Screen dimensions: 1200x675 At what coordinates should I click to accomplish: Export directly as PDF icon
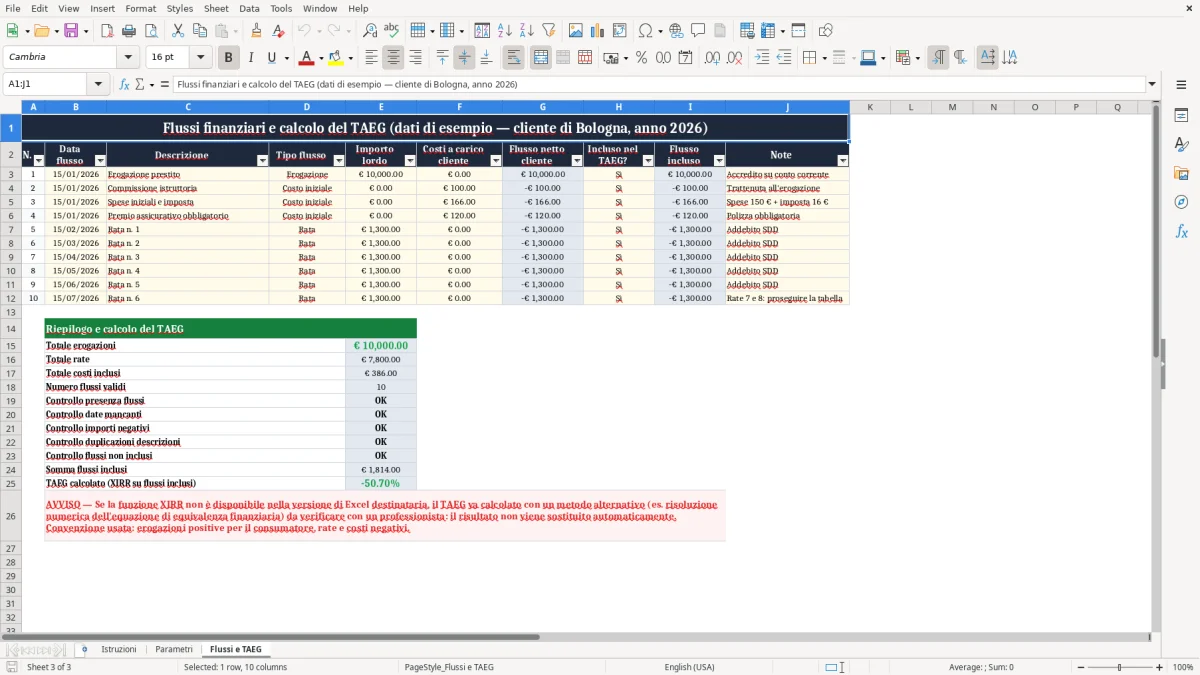107,31
